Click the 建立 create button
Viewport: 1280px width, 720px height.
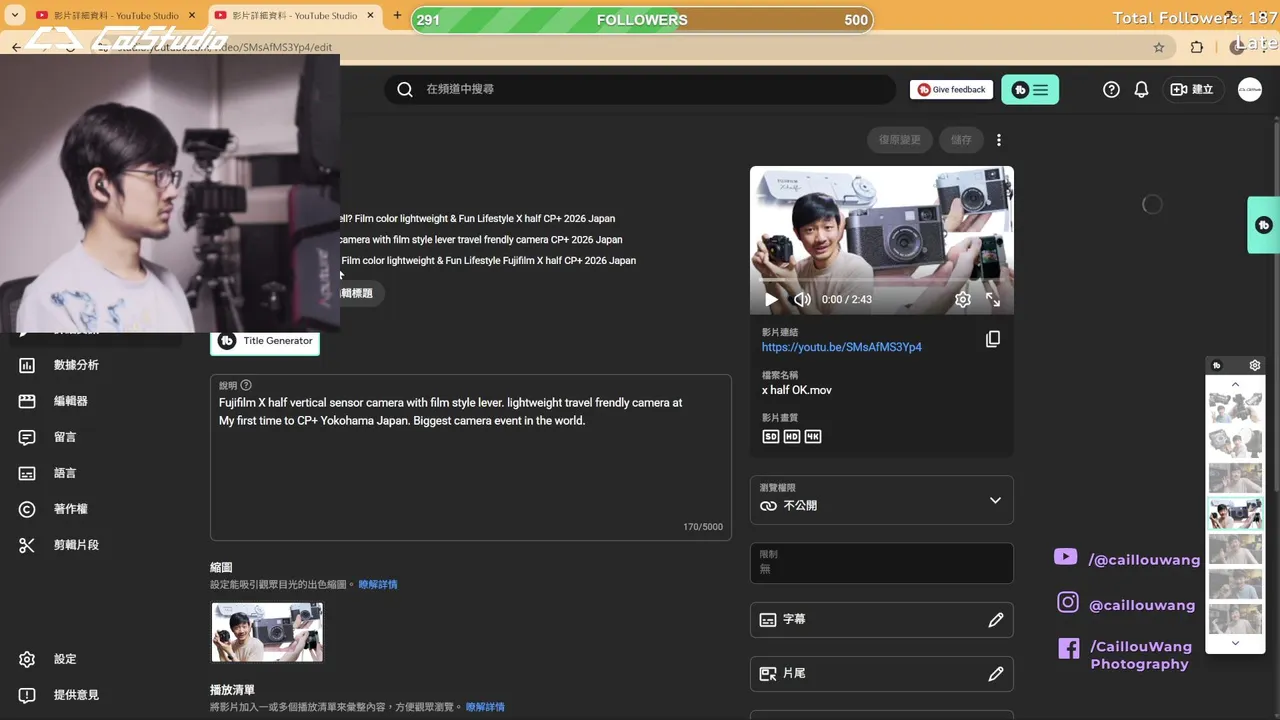coord(1192,90)
